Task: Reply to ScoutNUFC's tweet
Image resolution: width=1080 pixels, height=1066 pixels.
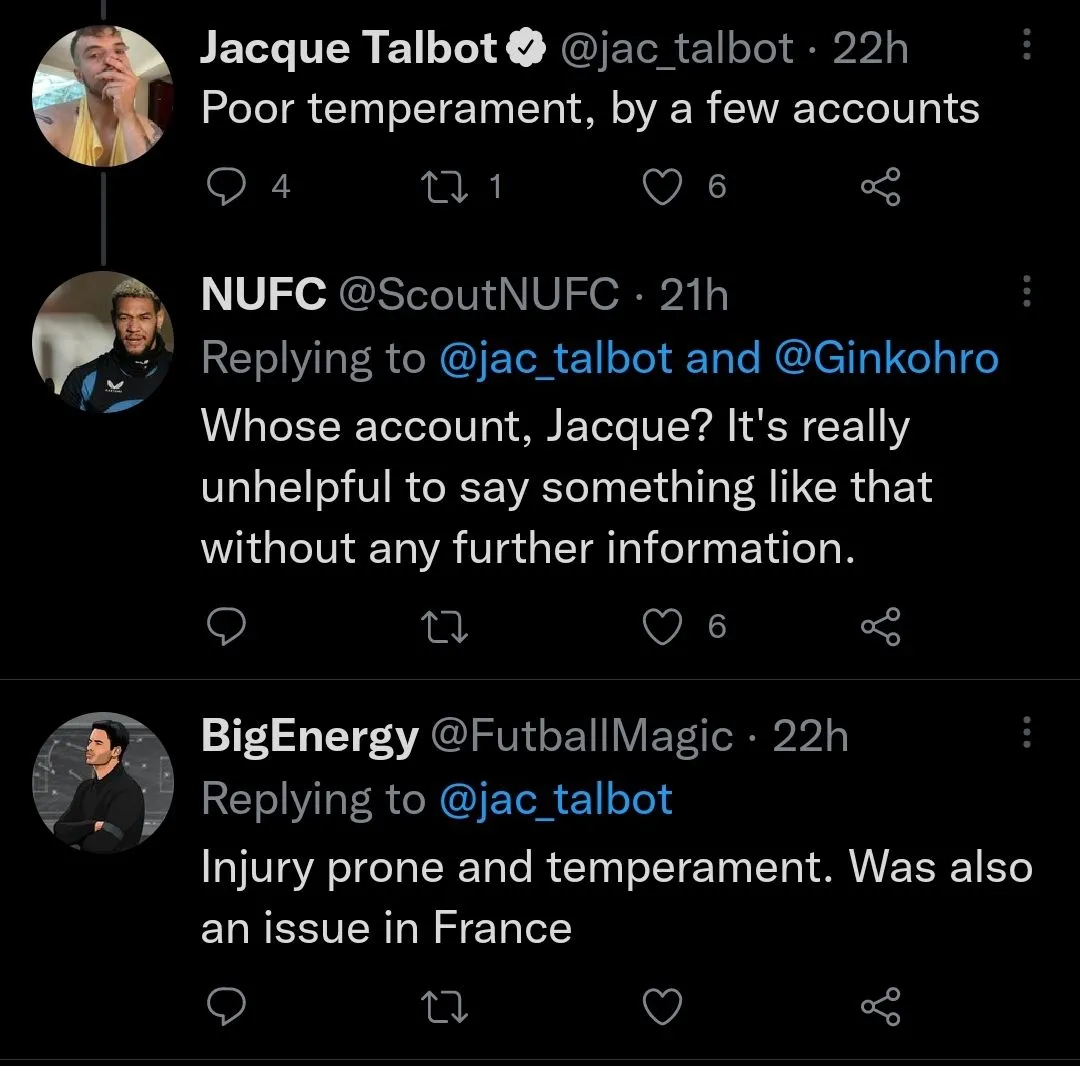Action: 226,627
